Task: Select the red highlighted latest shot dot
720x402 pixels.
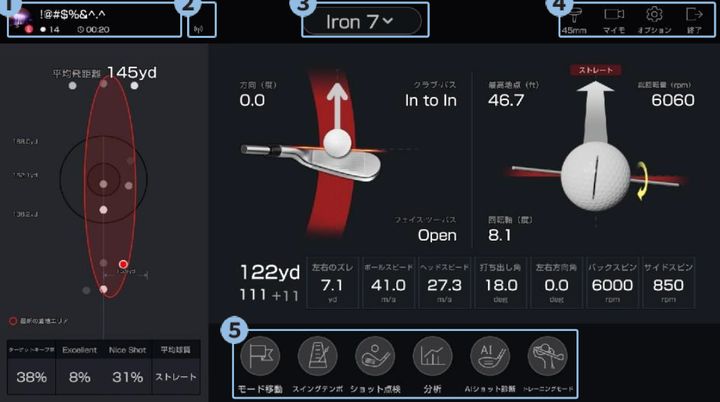Action: (123, 265)
